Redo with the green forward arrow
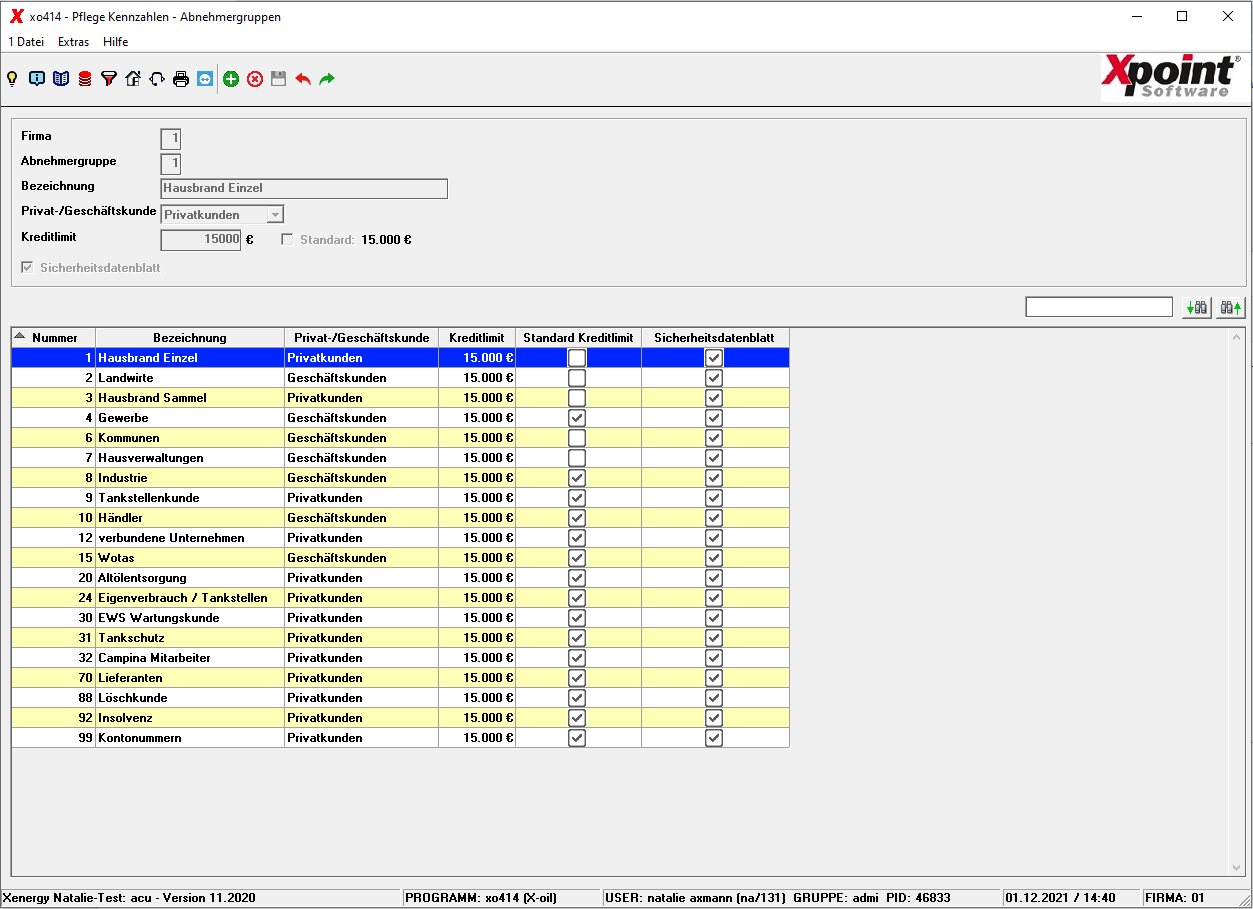Image resolution: width=1253 pixels, height=909 pixels. coord(327,79)
